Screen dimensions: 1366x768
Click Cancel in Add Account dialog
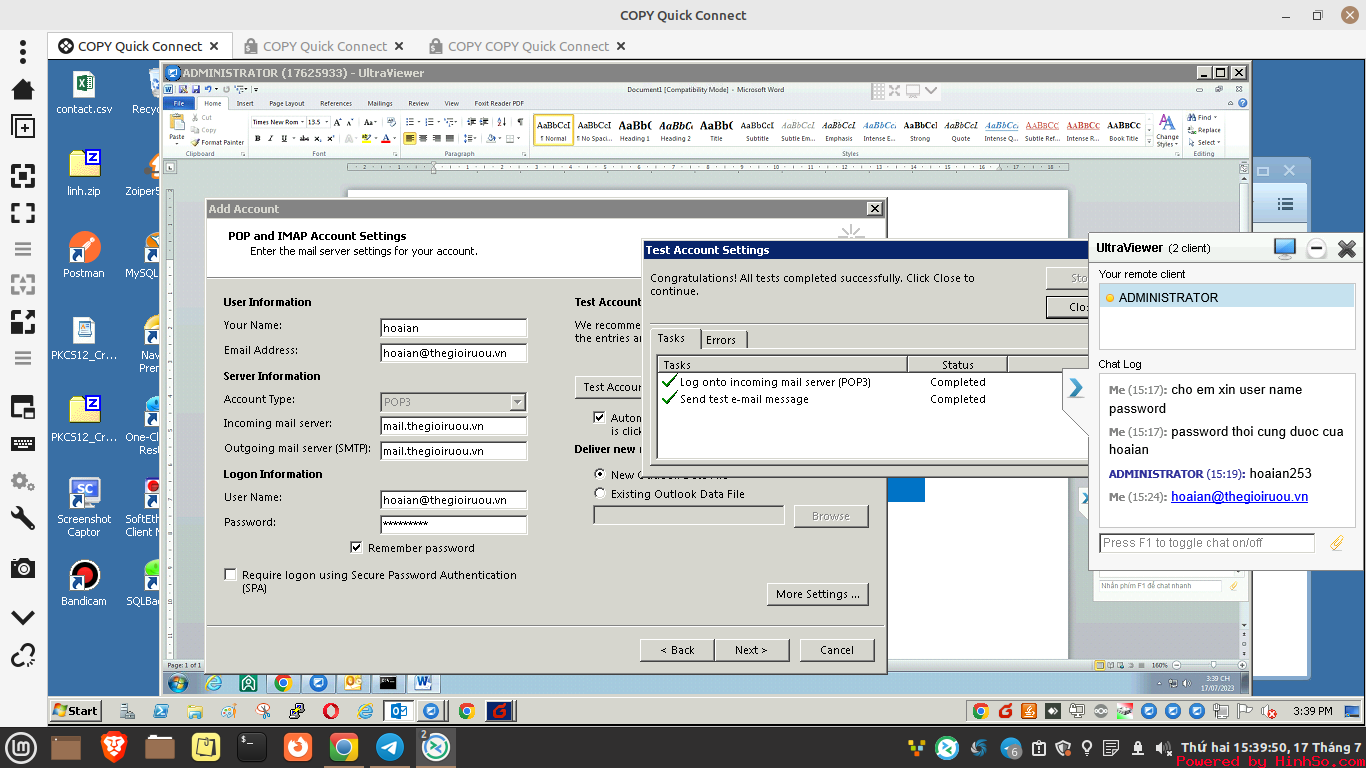point(837,650)
